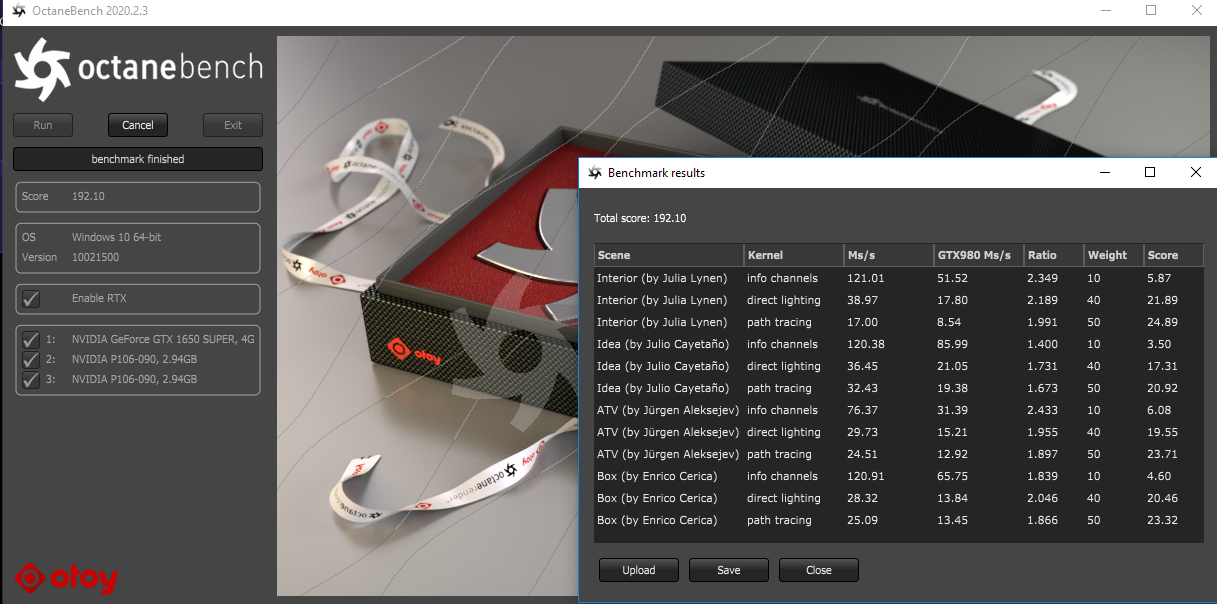Screen dimensions: 1217x604
Task: Minimize the Benchmark results window
Action: point(1104,172)
